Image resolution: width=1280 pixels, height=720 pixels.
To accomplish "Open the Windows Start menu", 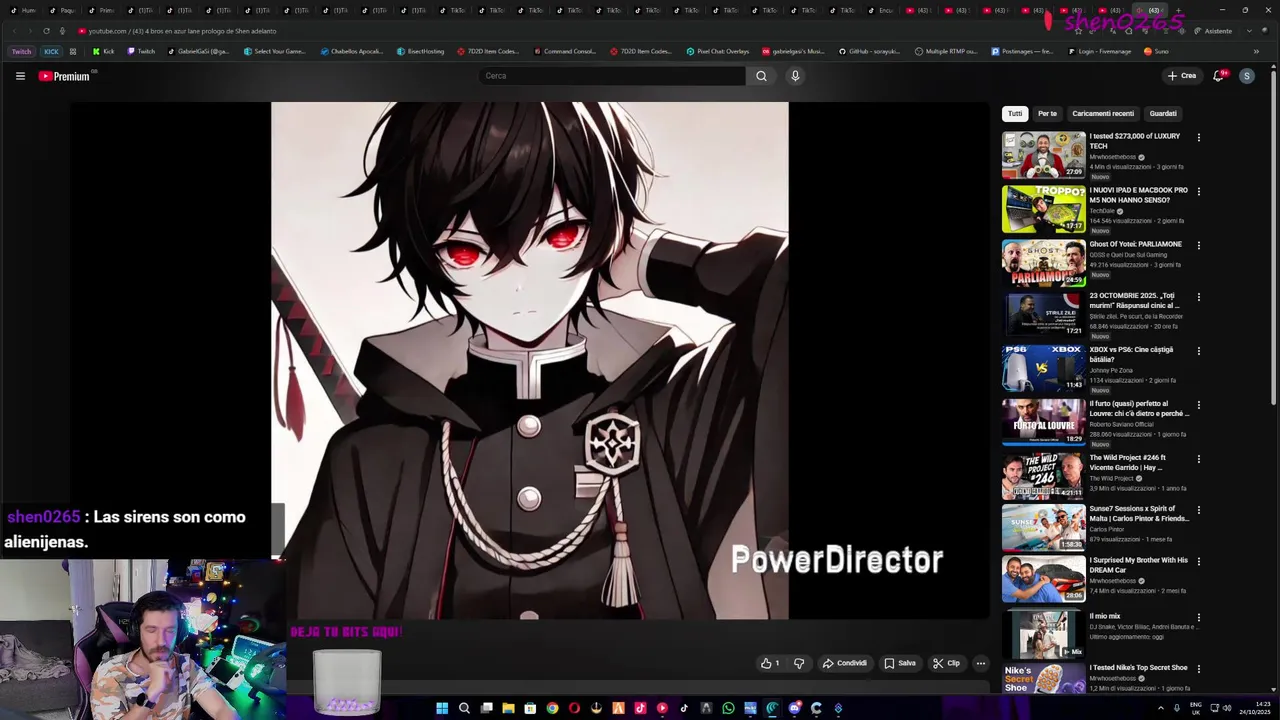I will click(x=442, y=708).
